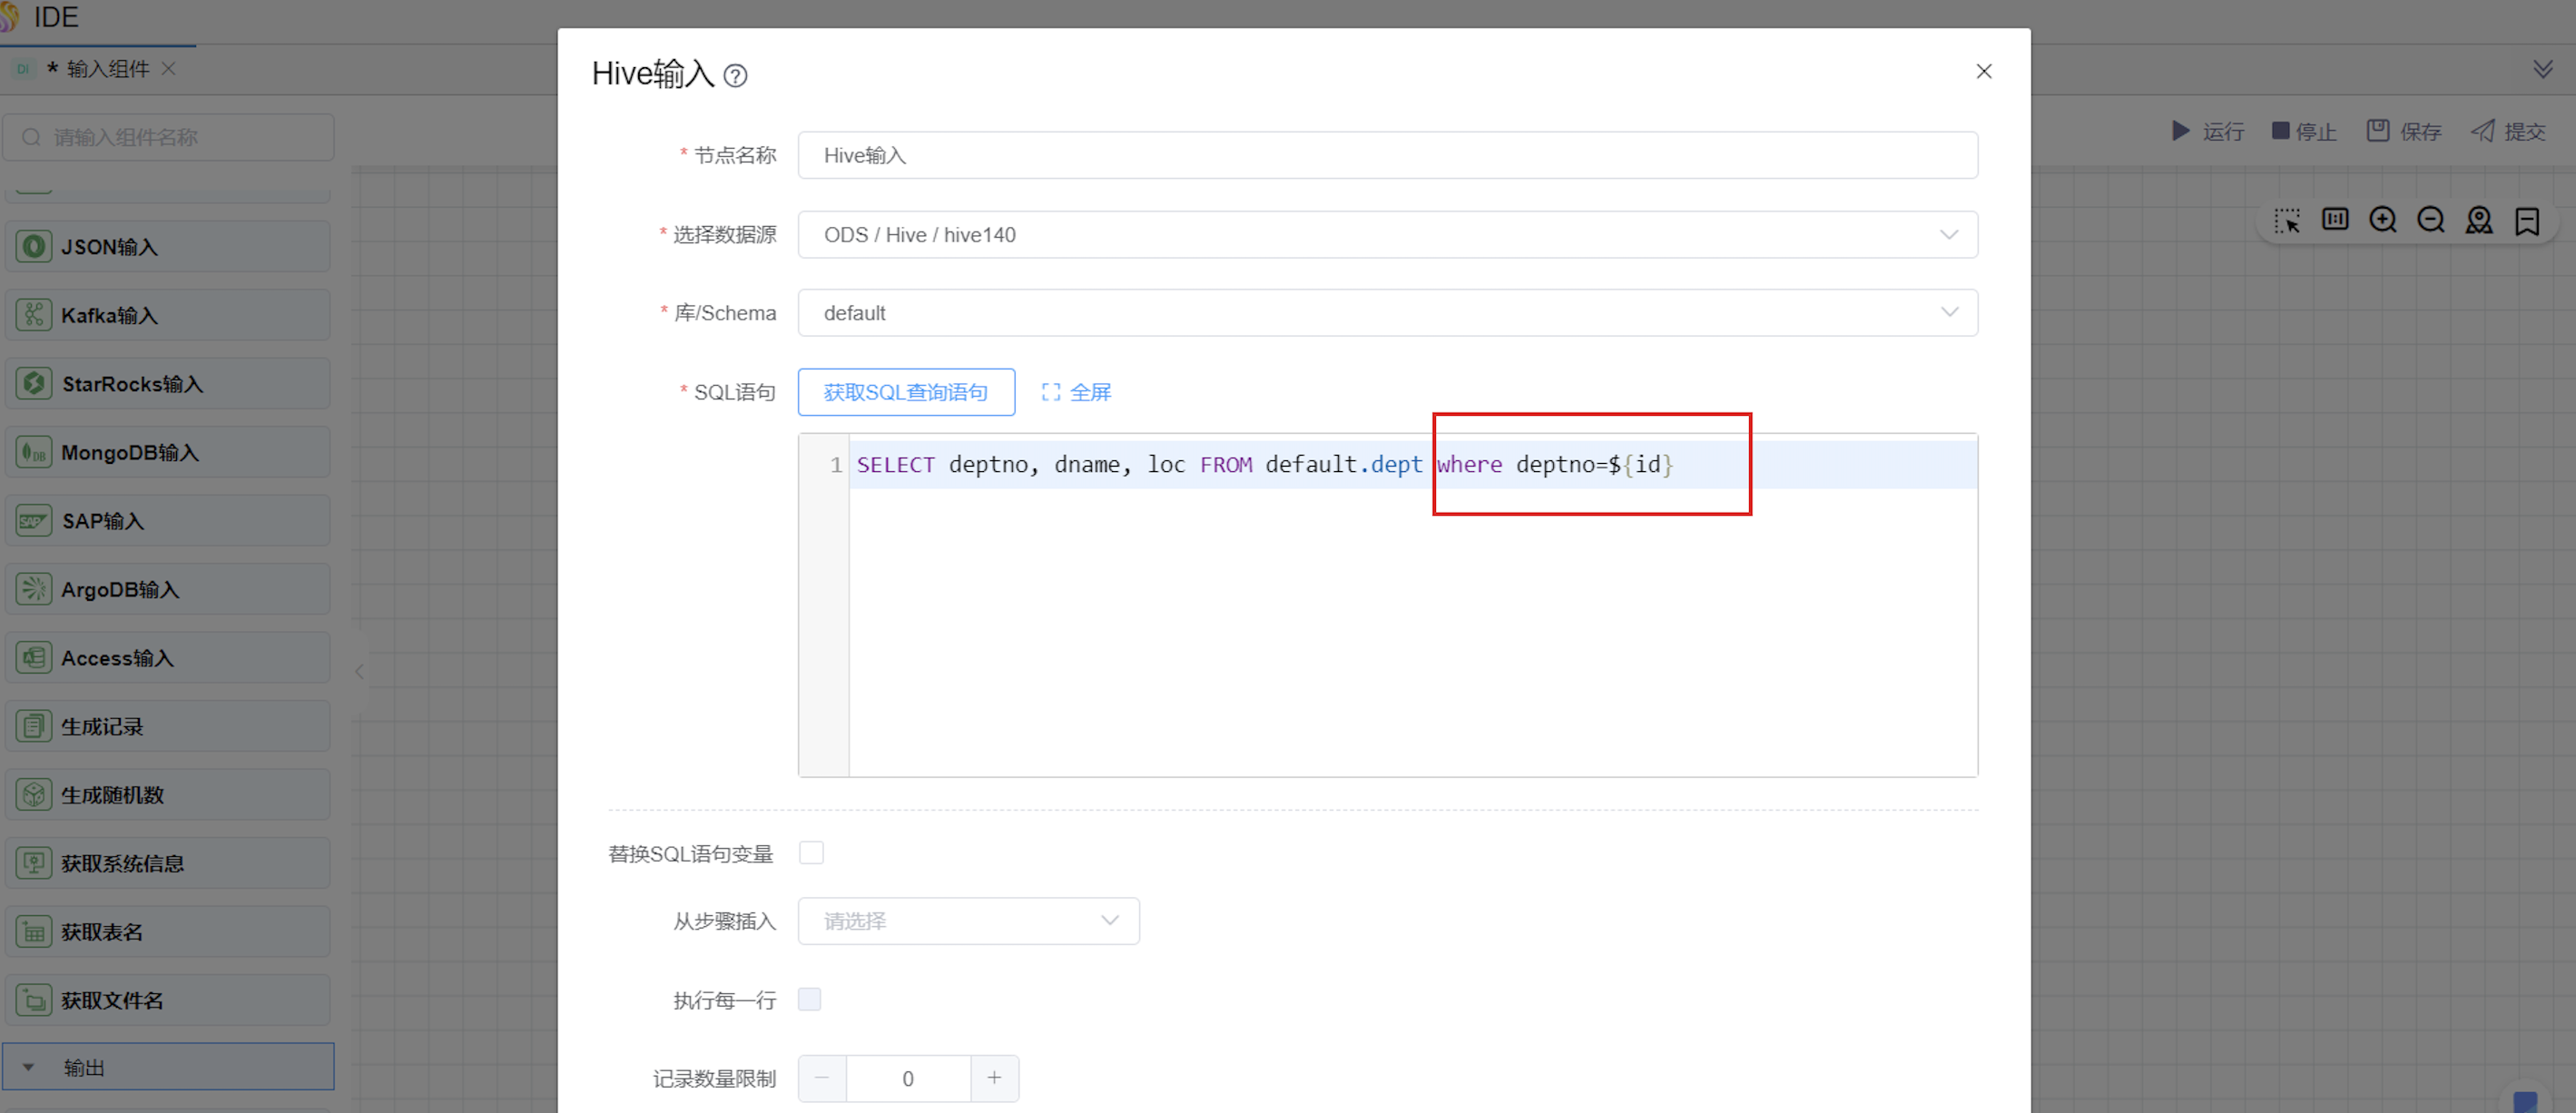Select the 生成随机数 component icon

click(34, 795)
